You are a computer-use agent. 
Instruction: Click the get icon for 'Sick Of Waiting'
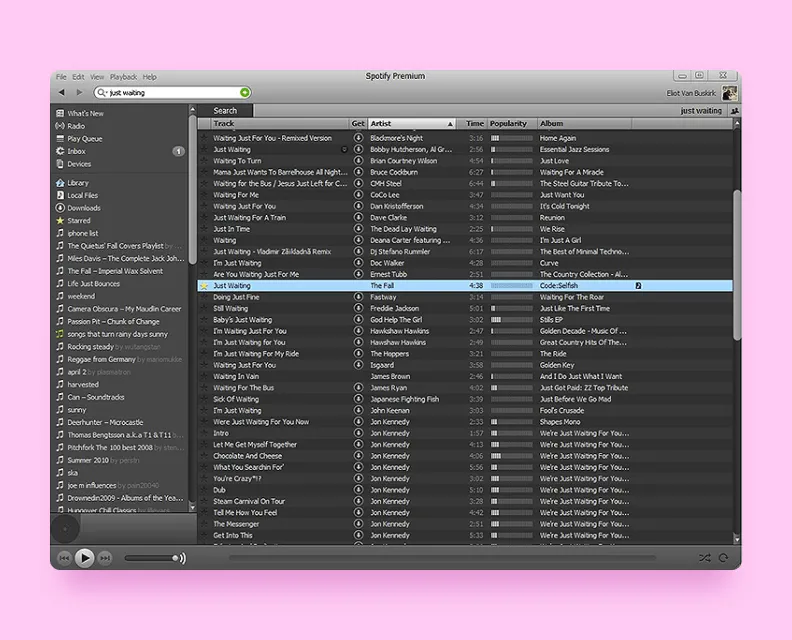[358, 399]
